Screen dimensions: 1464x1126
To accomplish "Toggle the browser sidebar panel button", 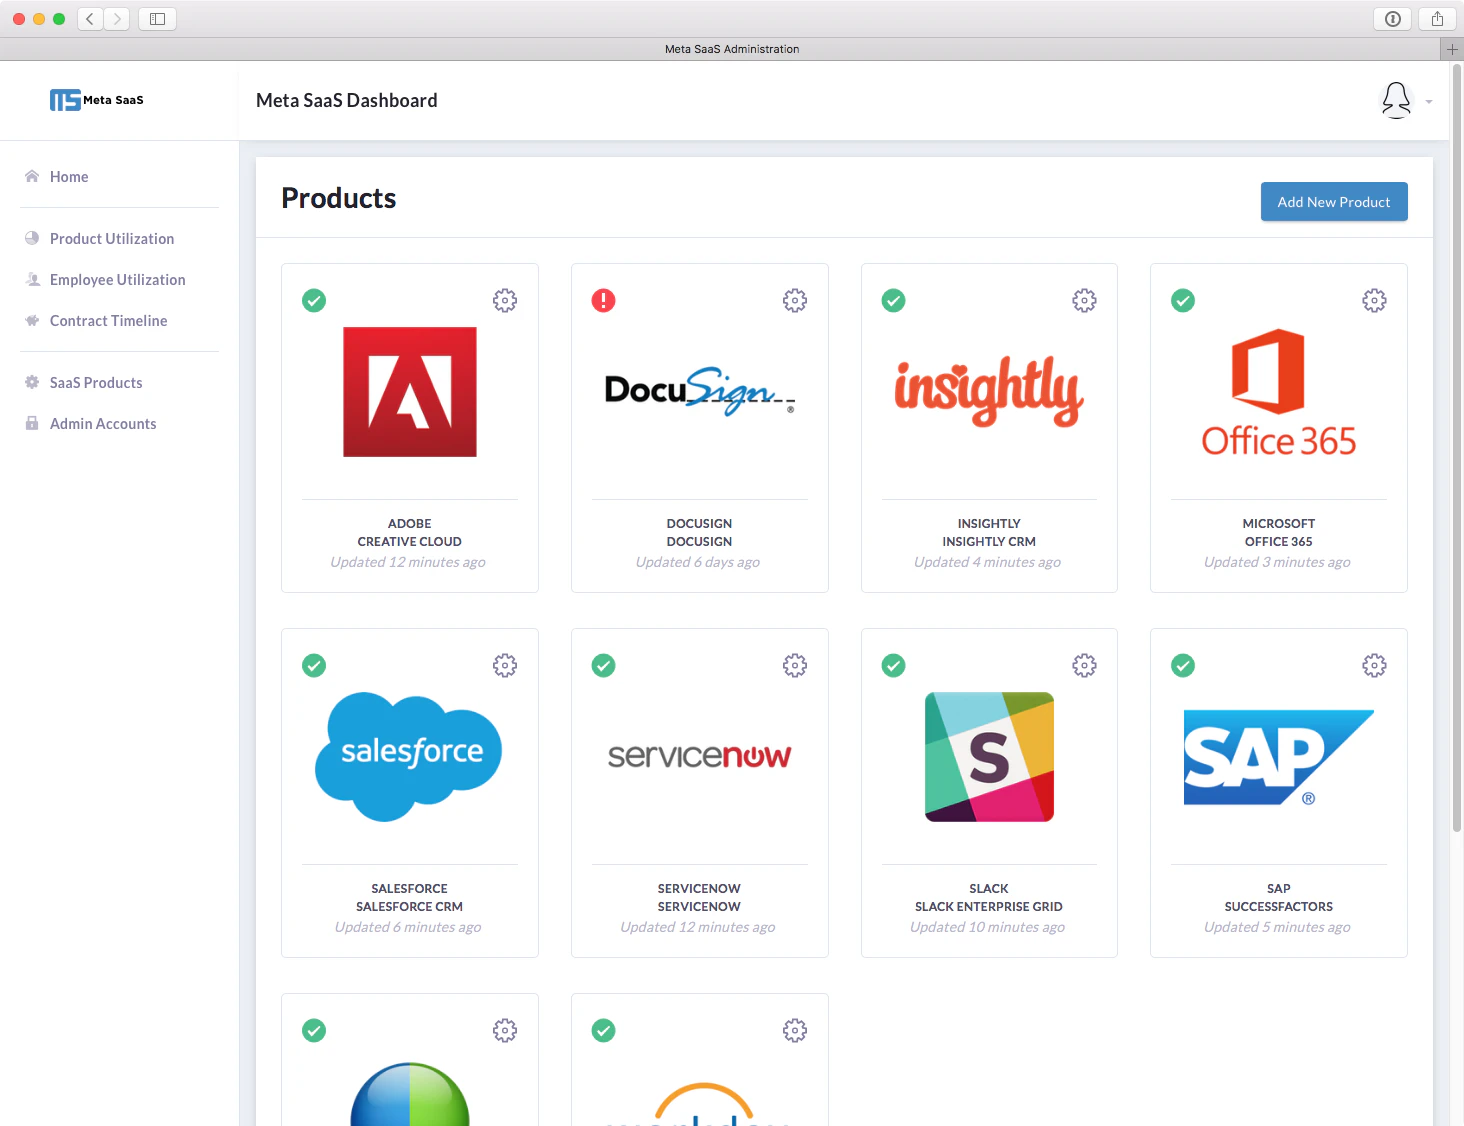I will (x=157, y=18).
